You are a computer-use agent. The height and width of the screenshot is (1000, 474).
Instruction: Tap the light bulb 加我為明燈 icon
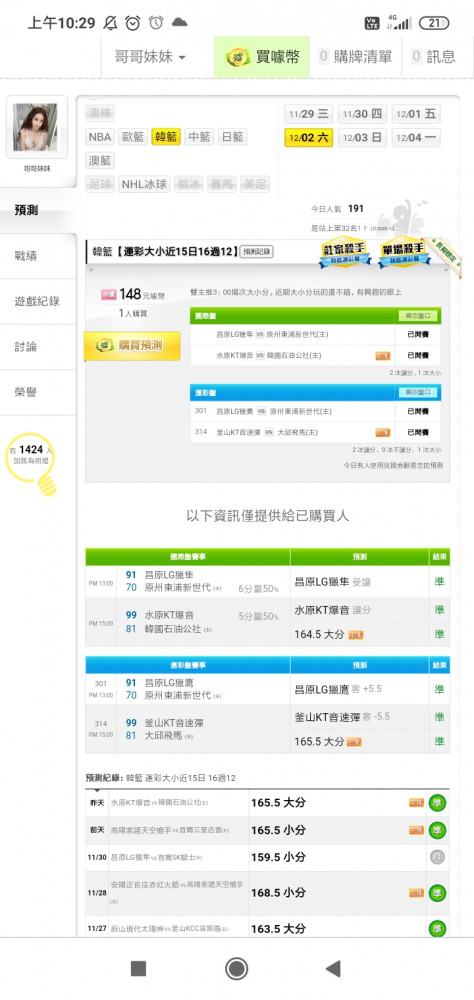[31, 464]
